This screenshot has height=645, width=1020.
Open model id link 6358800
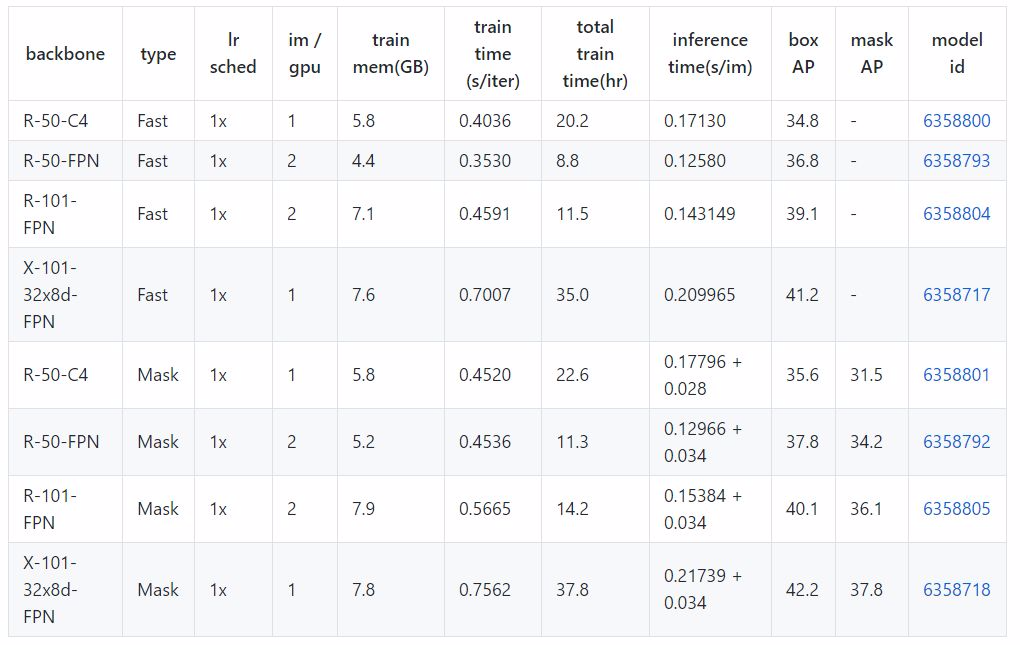956,121
